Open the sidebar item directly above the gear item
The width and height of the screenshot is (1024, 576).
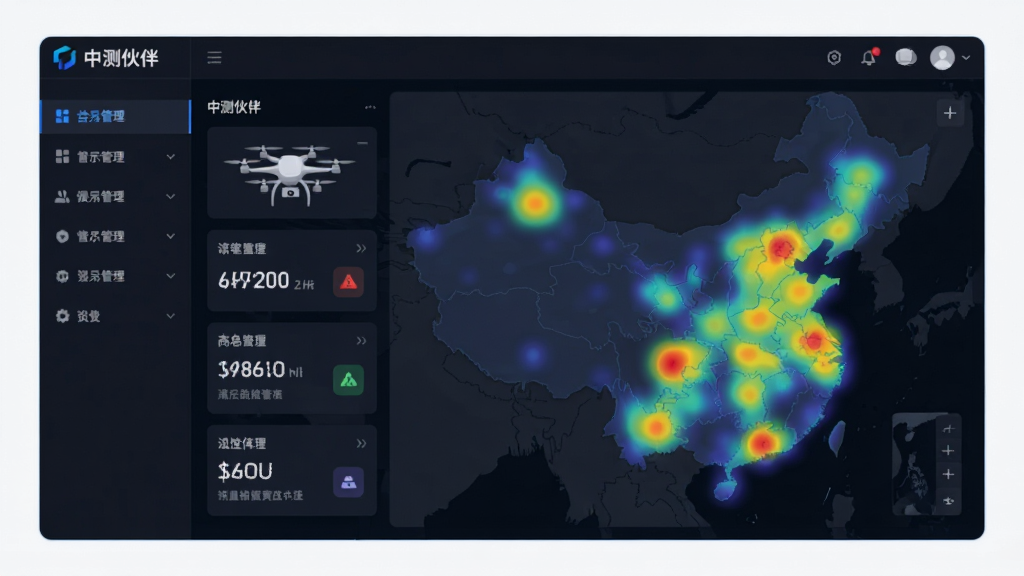[x=116, y=276]
